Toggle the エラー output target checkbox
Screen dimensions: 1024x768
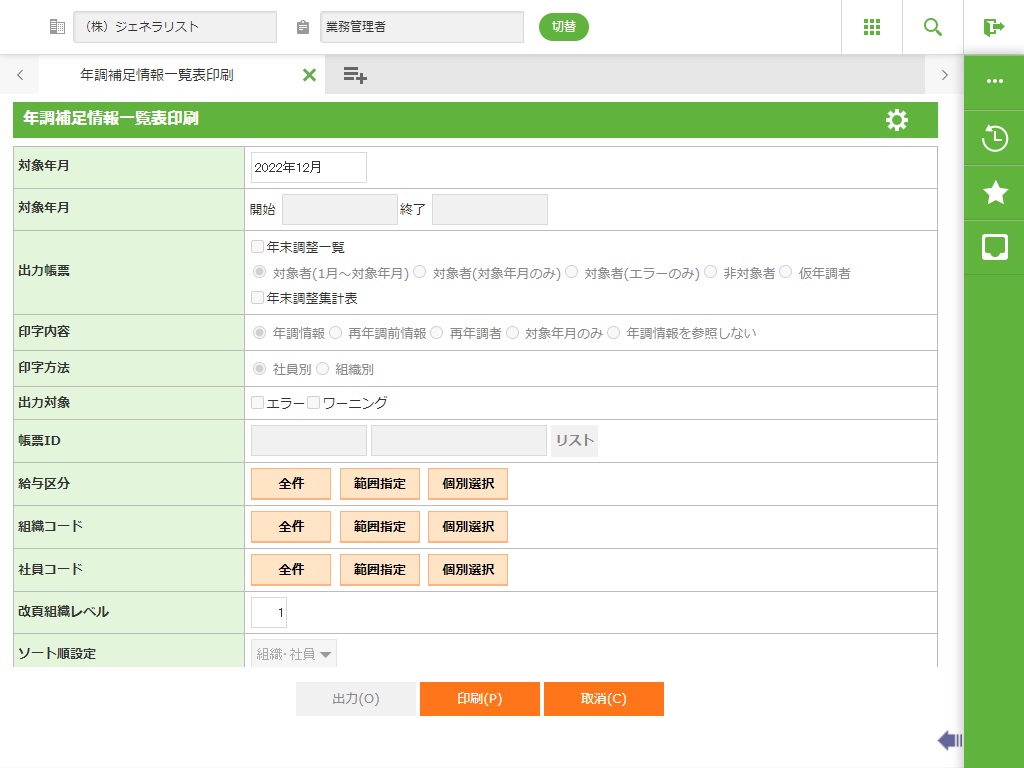coord(258,403)
